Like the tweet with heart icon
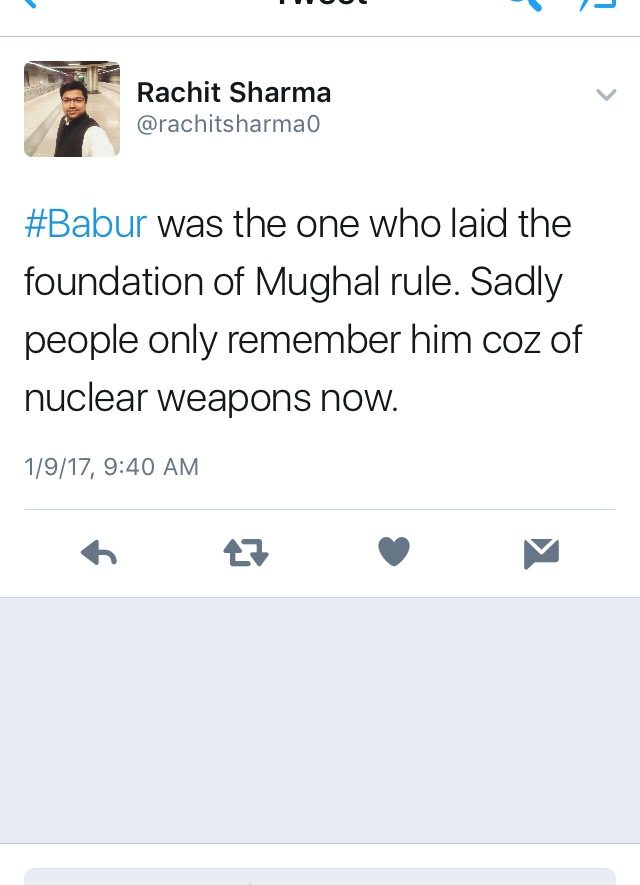Viewport: 640px width, 885px height. [394, 551]
